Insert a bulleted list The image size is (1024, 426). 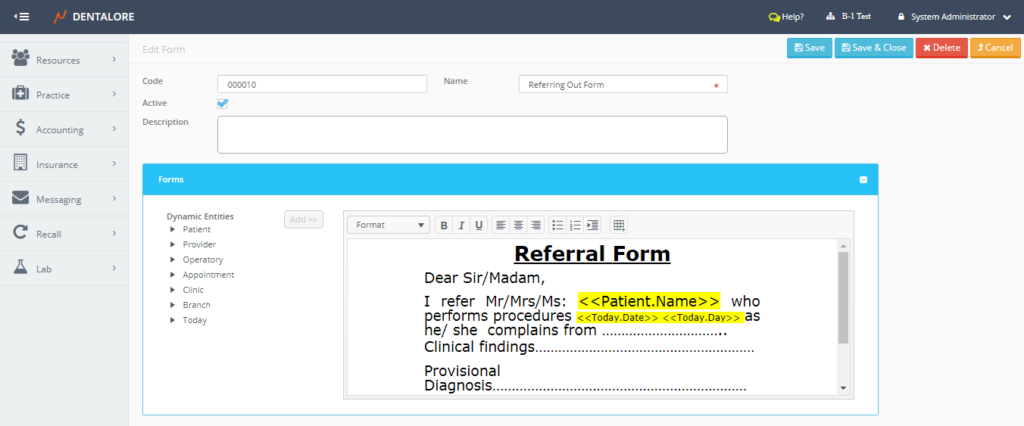pos(558,225)
